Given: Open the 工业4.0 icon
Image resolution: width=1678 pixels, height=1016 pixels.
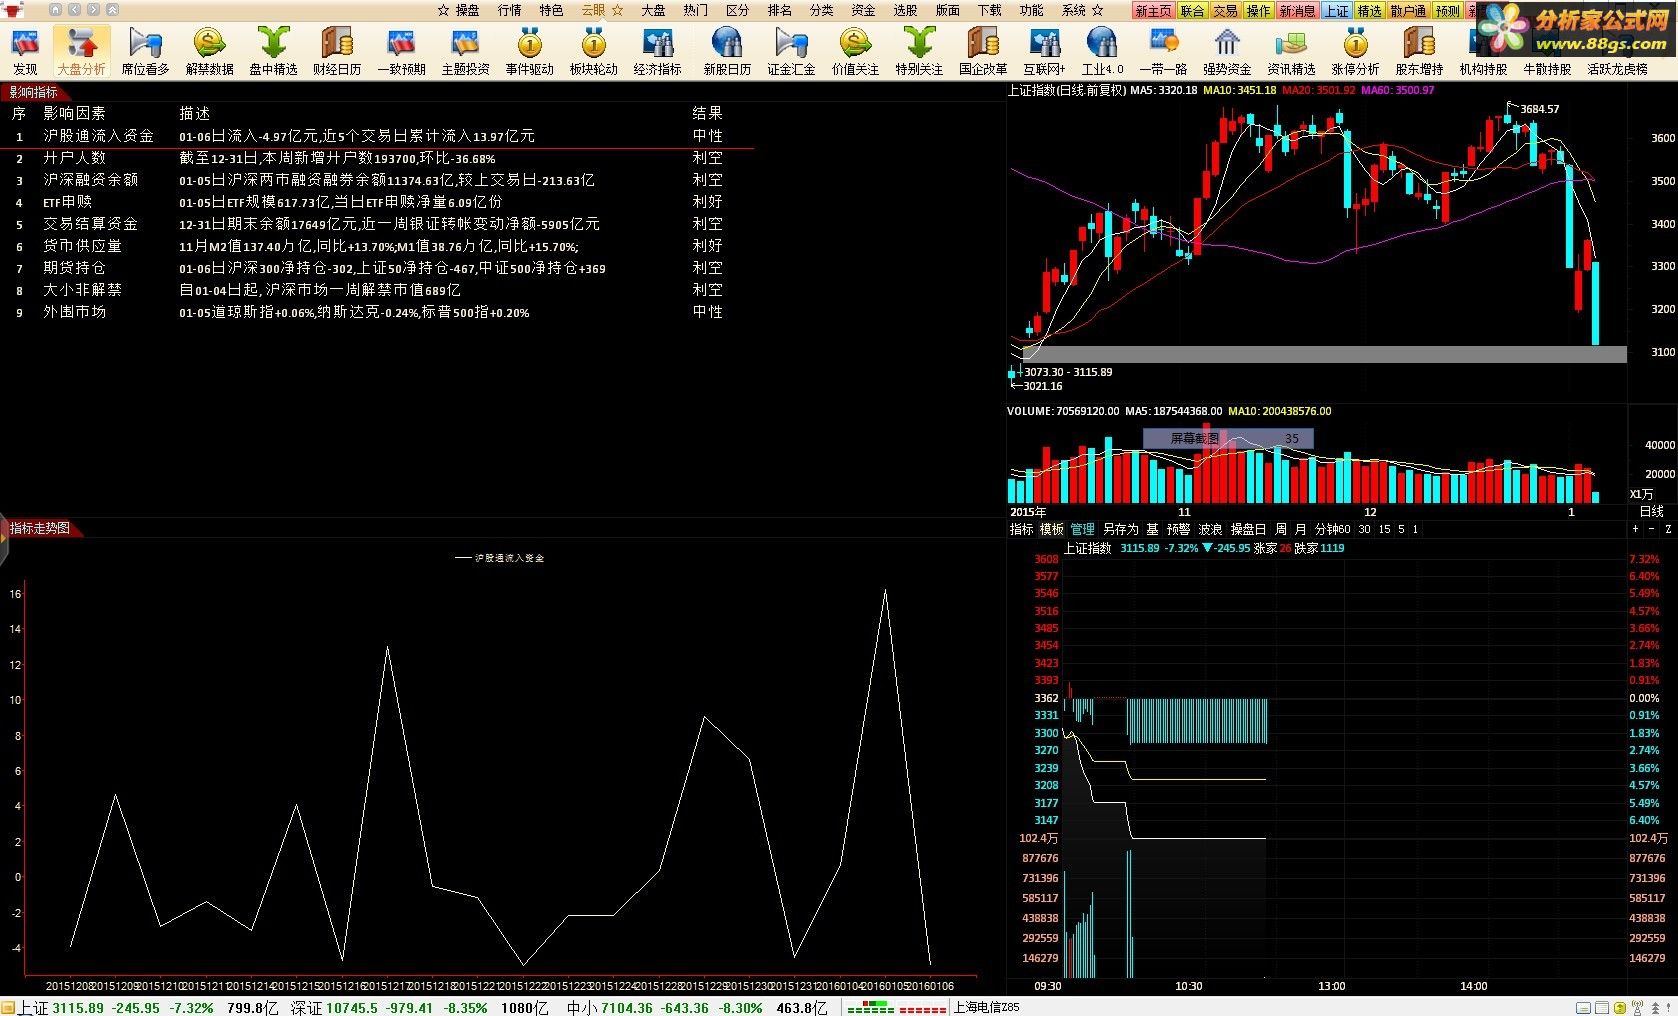Looking at the screenshot, I should [1102, 52].
